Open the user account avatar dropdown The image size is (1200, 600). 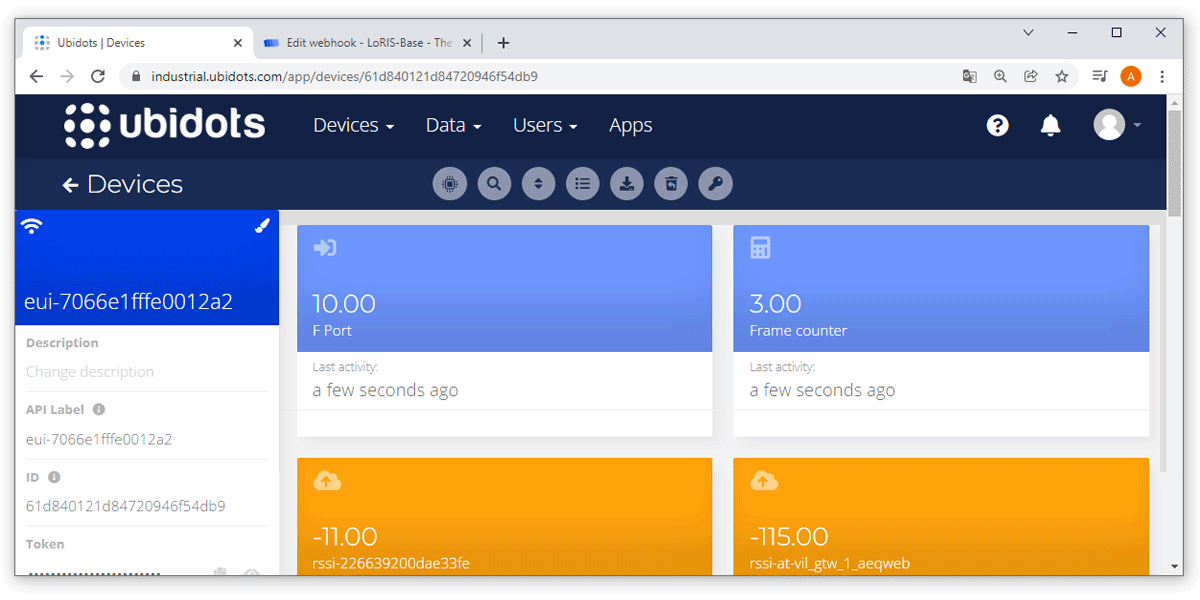coord(1117,125)
